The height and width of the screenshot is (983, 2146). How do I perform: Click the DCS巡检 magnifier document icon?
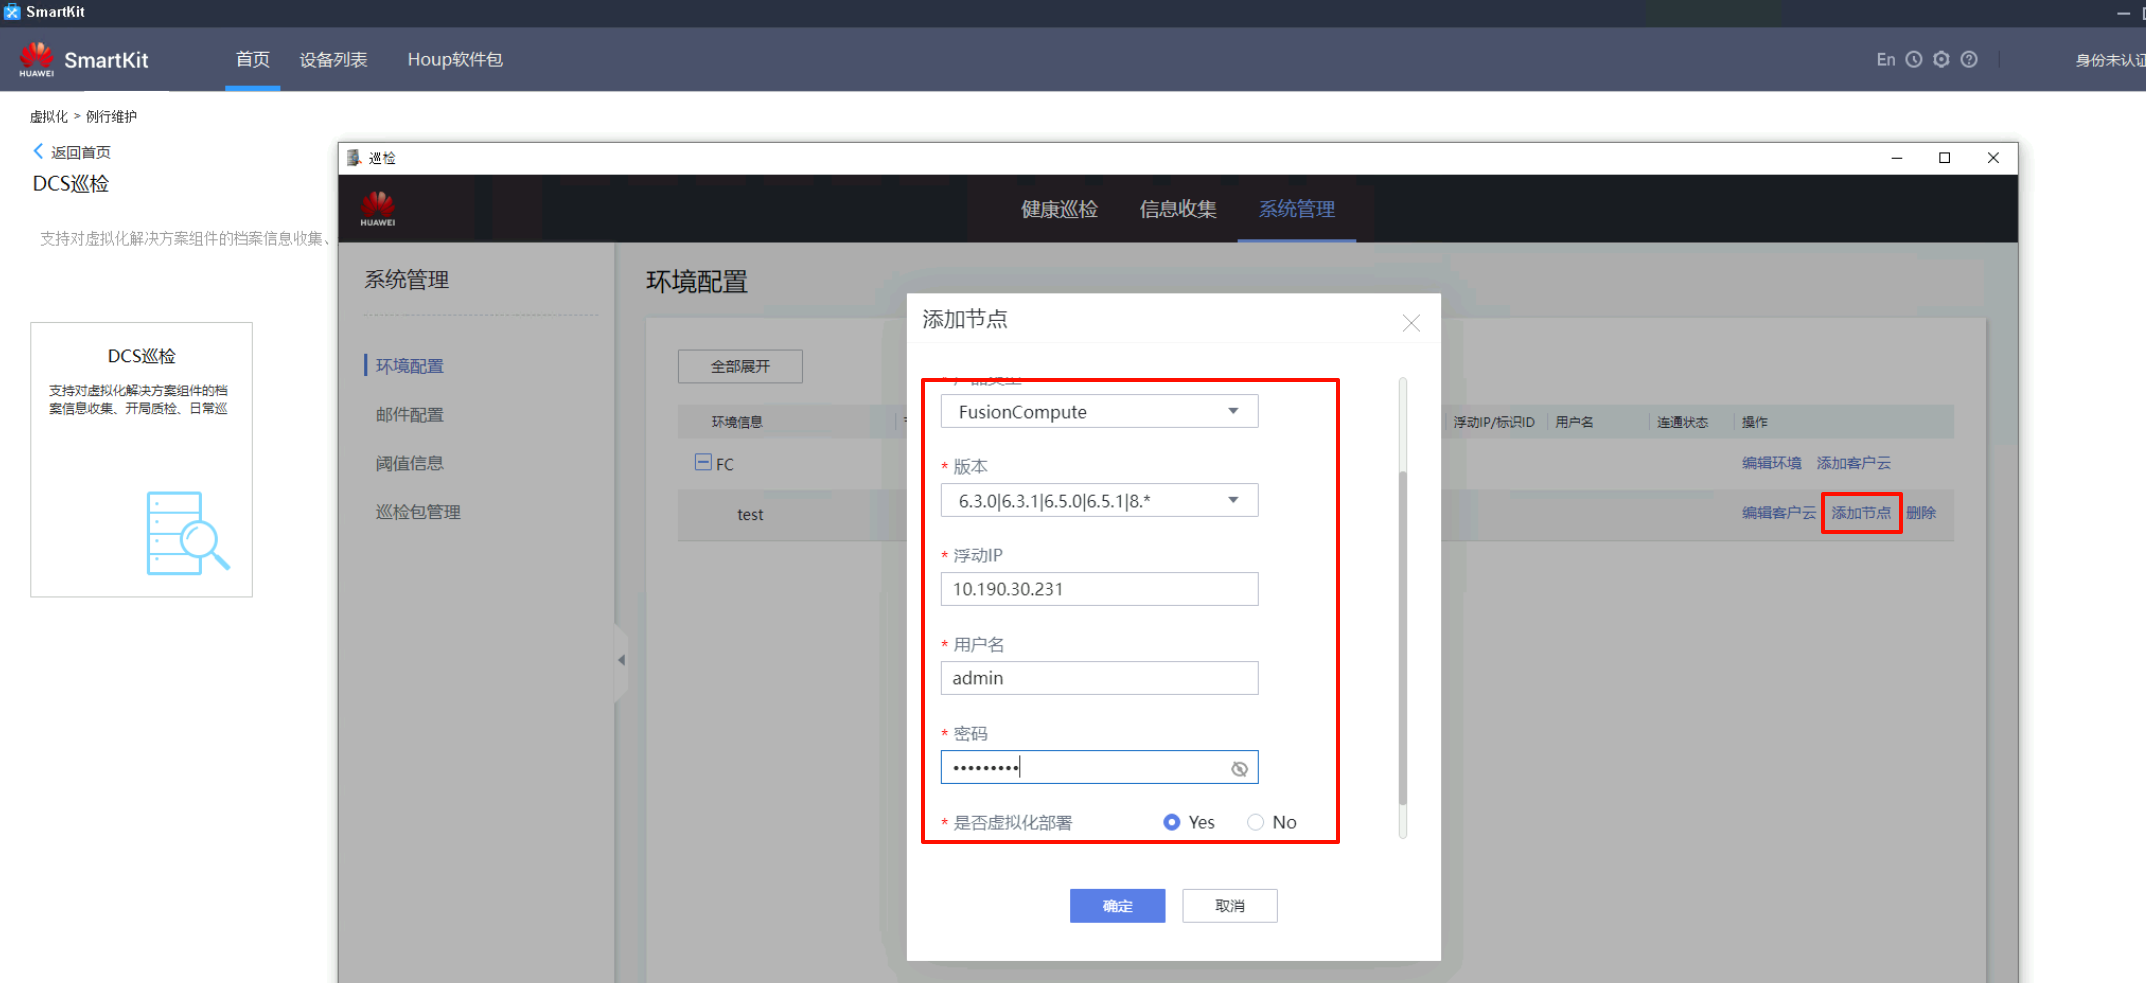[187, 533]
